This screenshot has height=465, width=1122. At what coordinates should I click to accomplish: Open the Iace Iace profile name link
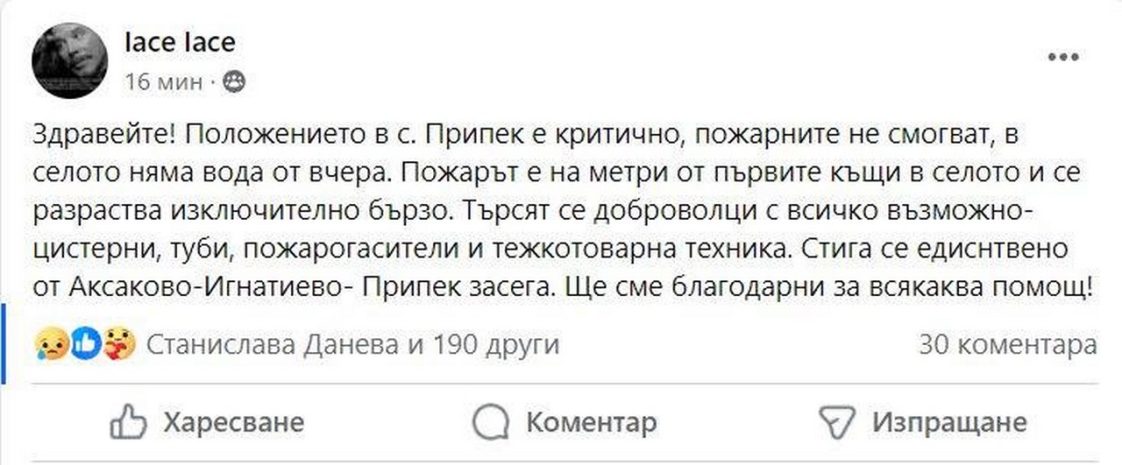178,43
